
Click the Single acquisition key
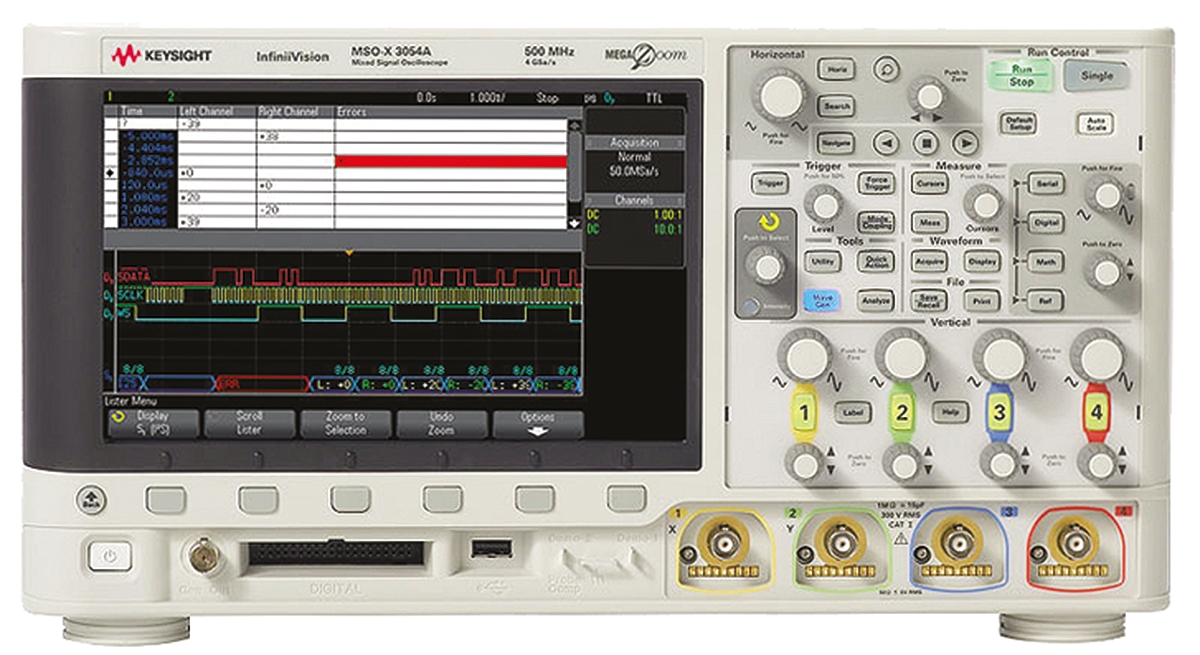[x=1097, y=76]
